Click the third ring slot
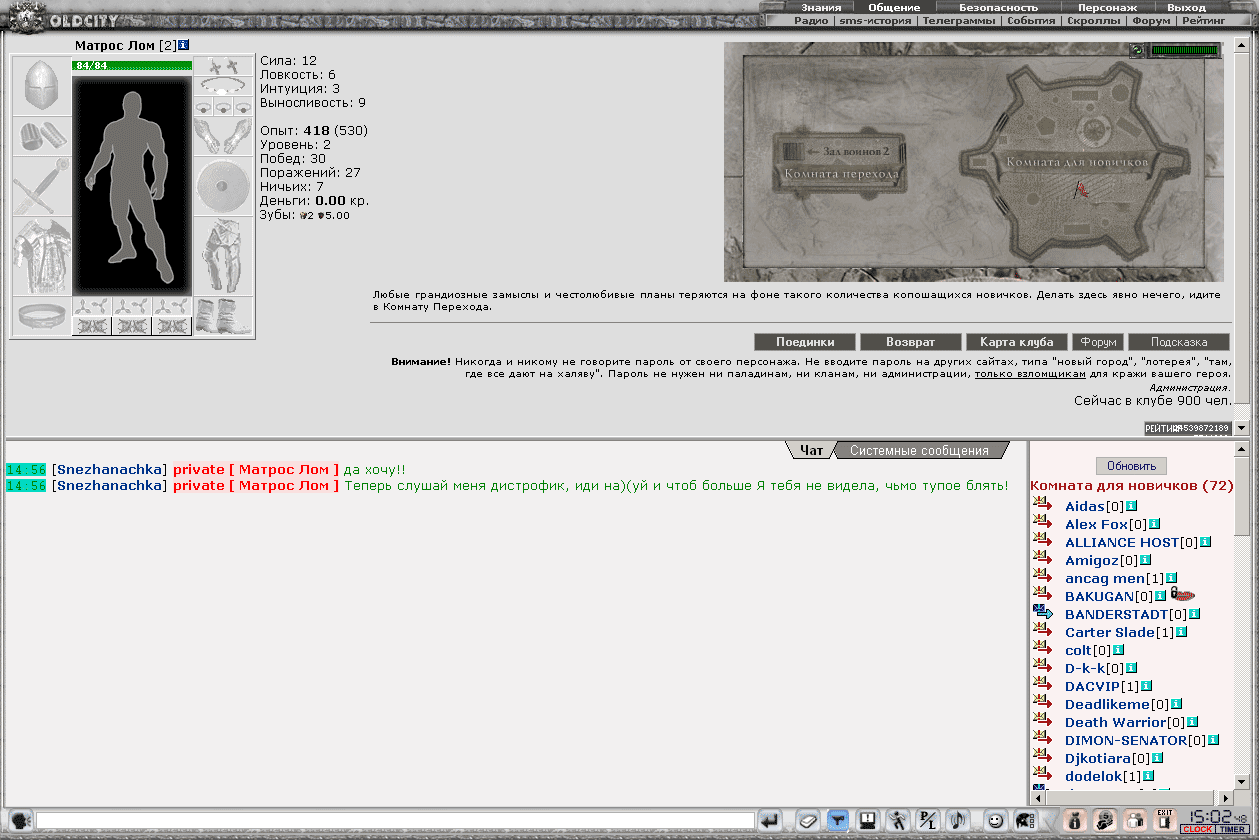This screenshot has height=840, width=1260. pyautogui.click(x=243, y=106)
